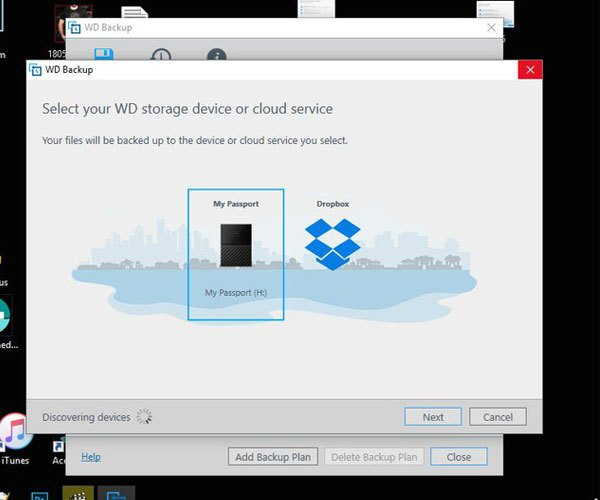This screenshot has height=500, width=600.
Task: Click the teal circular desktop icon on left
Action: (x=5, y=318)
